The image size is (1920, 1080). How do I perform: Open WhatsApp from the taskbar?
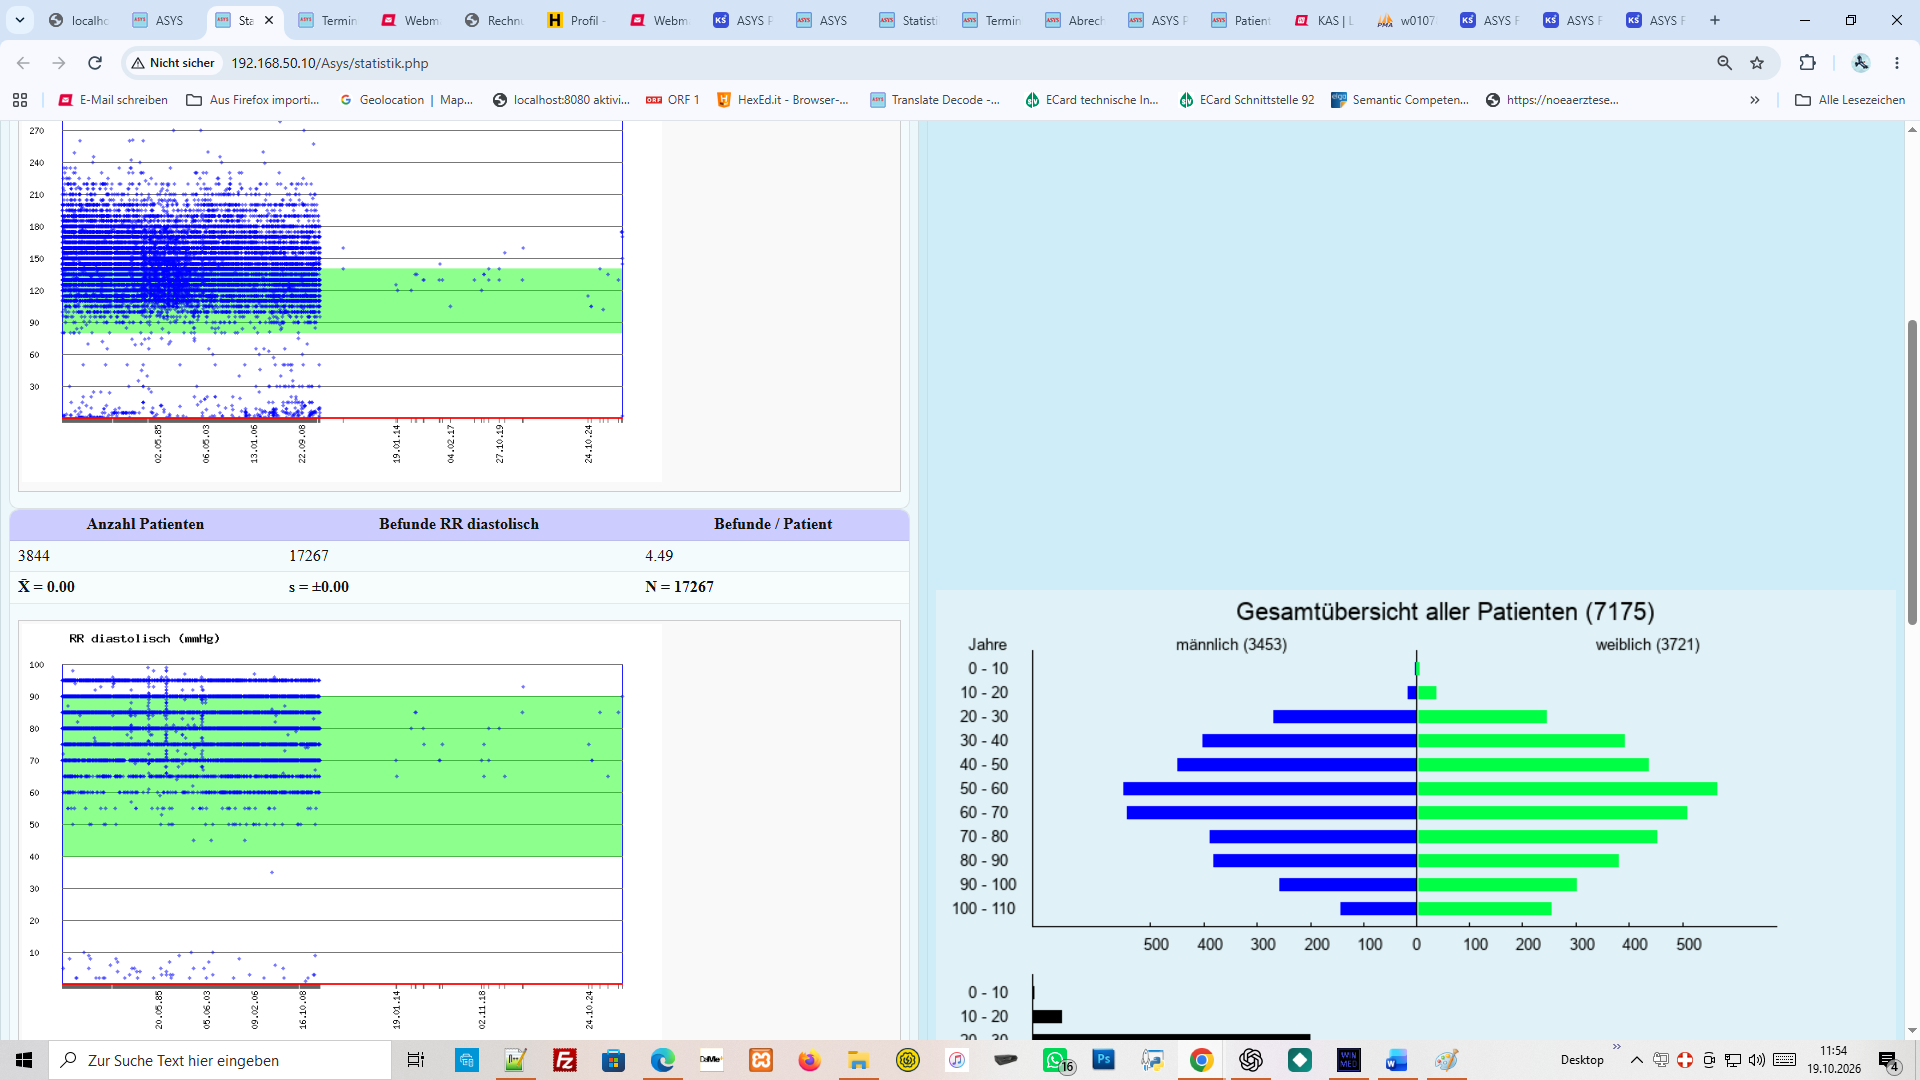[1056, 1060]
